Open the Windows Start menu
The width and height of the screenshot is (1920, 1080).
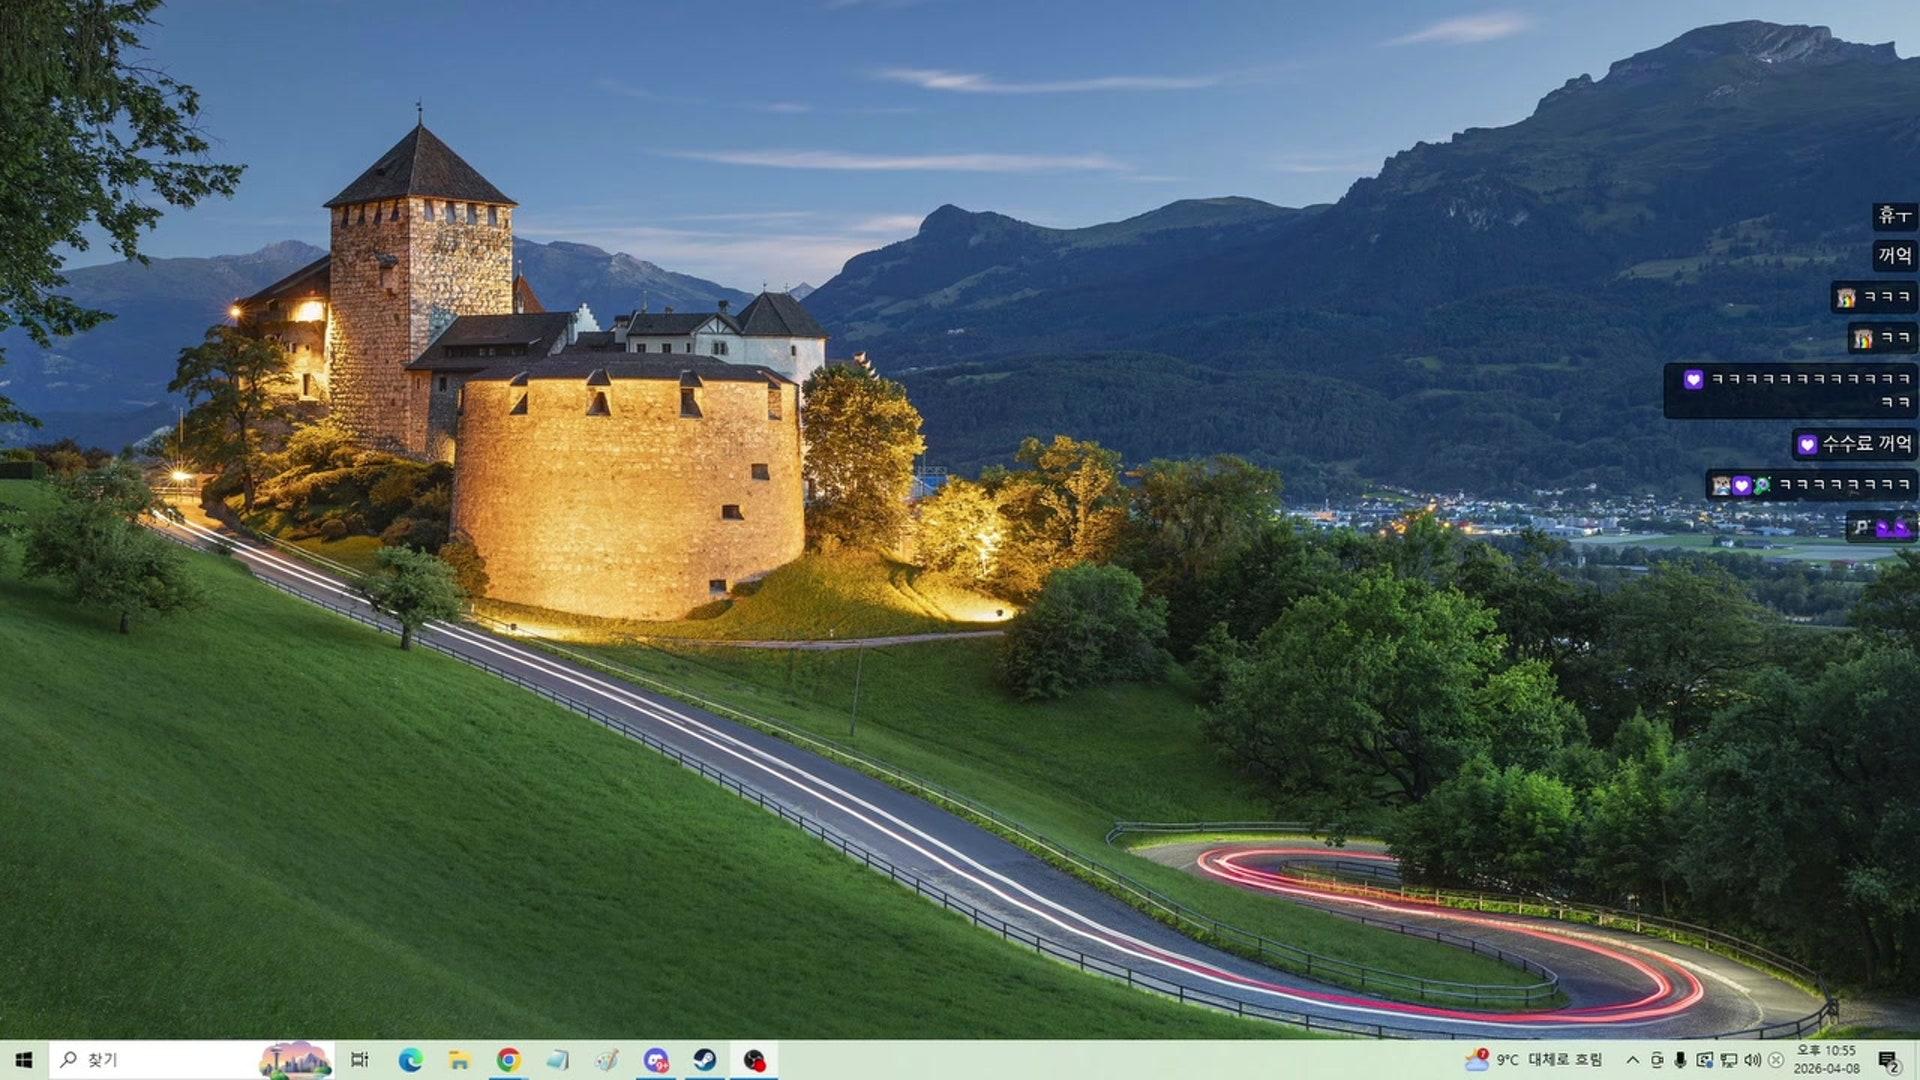pos(24,1060)
